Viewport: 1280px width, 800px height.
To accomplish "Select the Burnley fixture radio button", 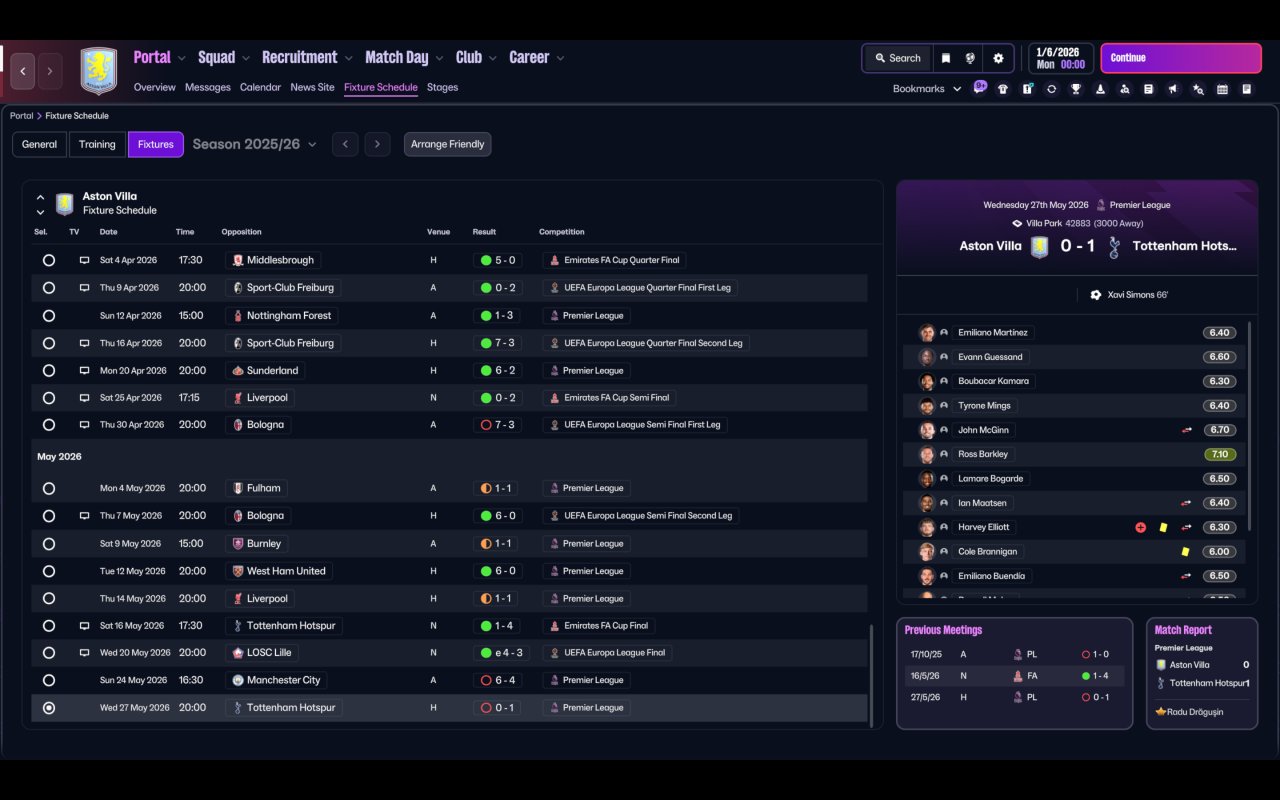I will pos(49,544).
